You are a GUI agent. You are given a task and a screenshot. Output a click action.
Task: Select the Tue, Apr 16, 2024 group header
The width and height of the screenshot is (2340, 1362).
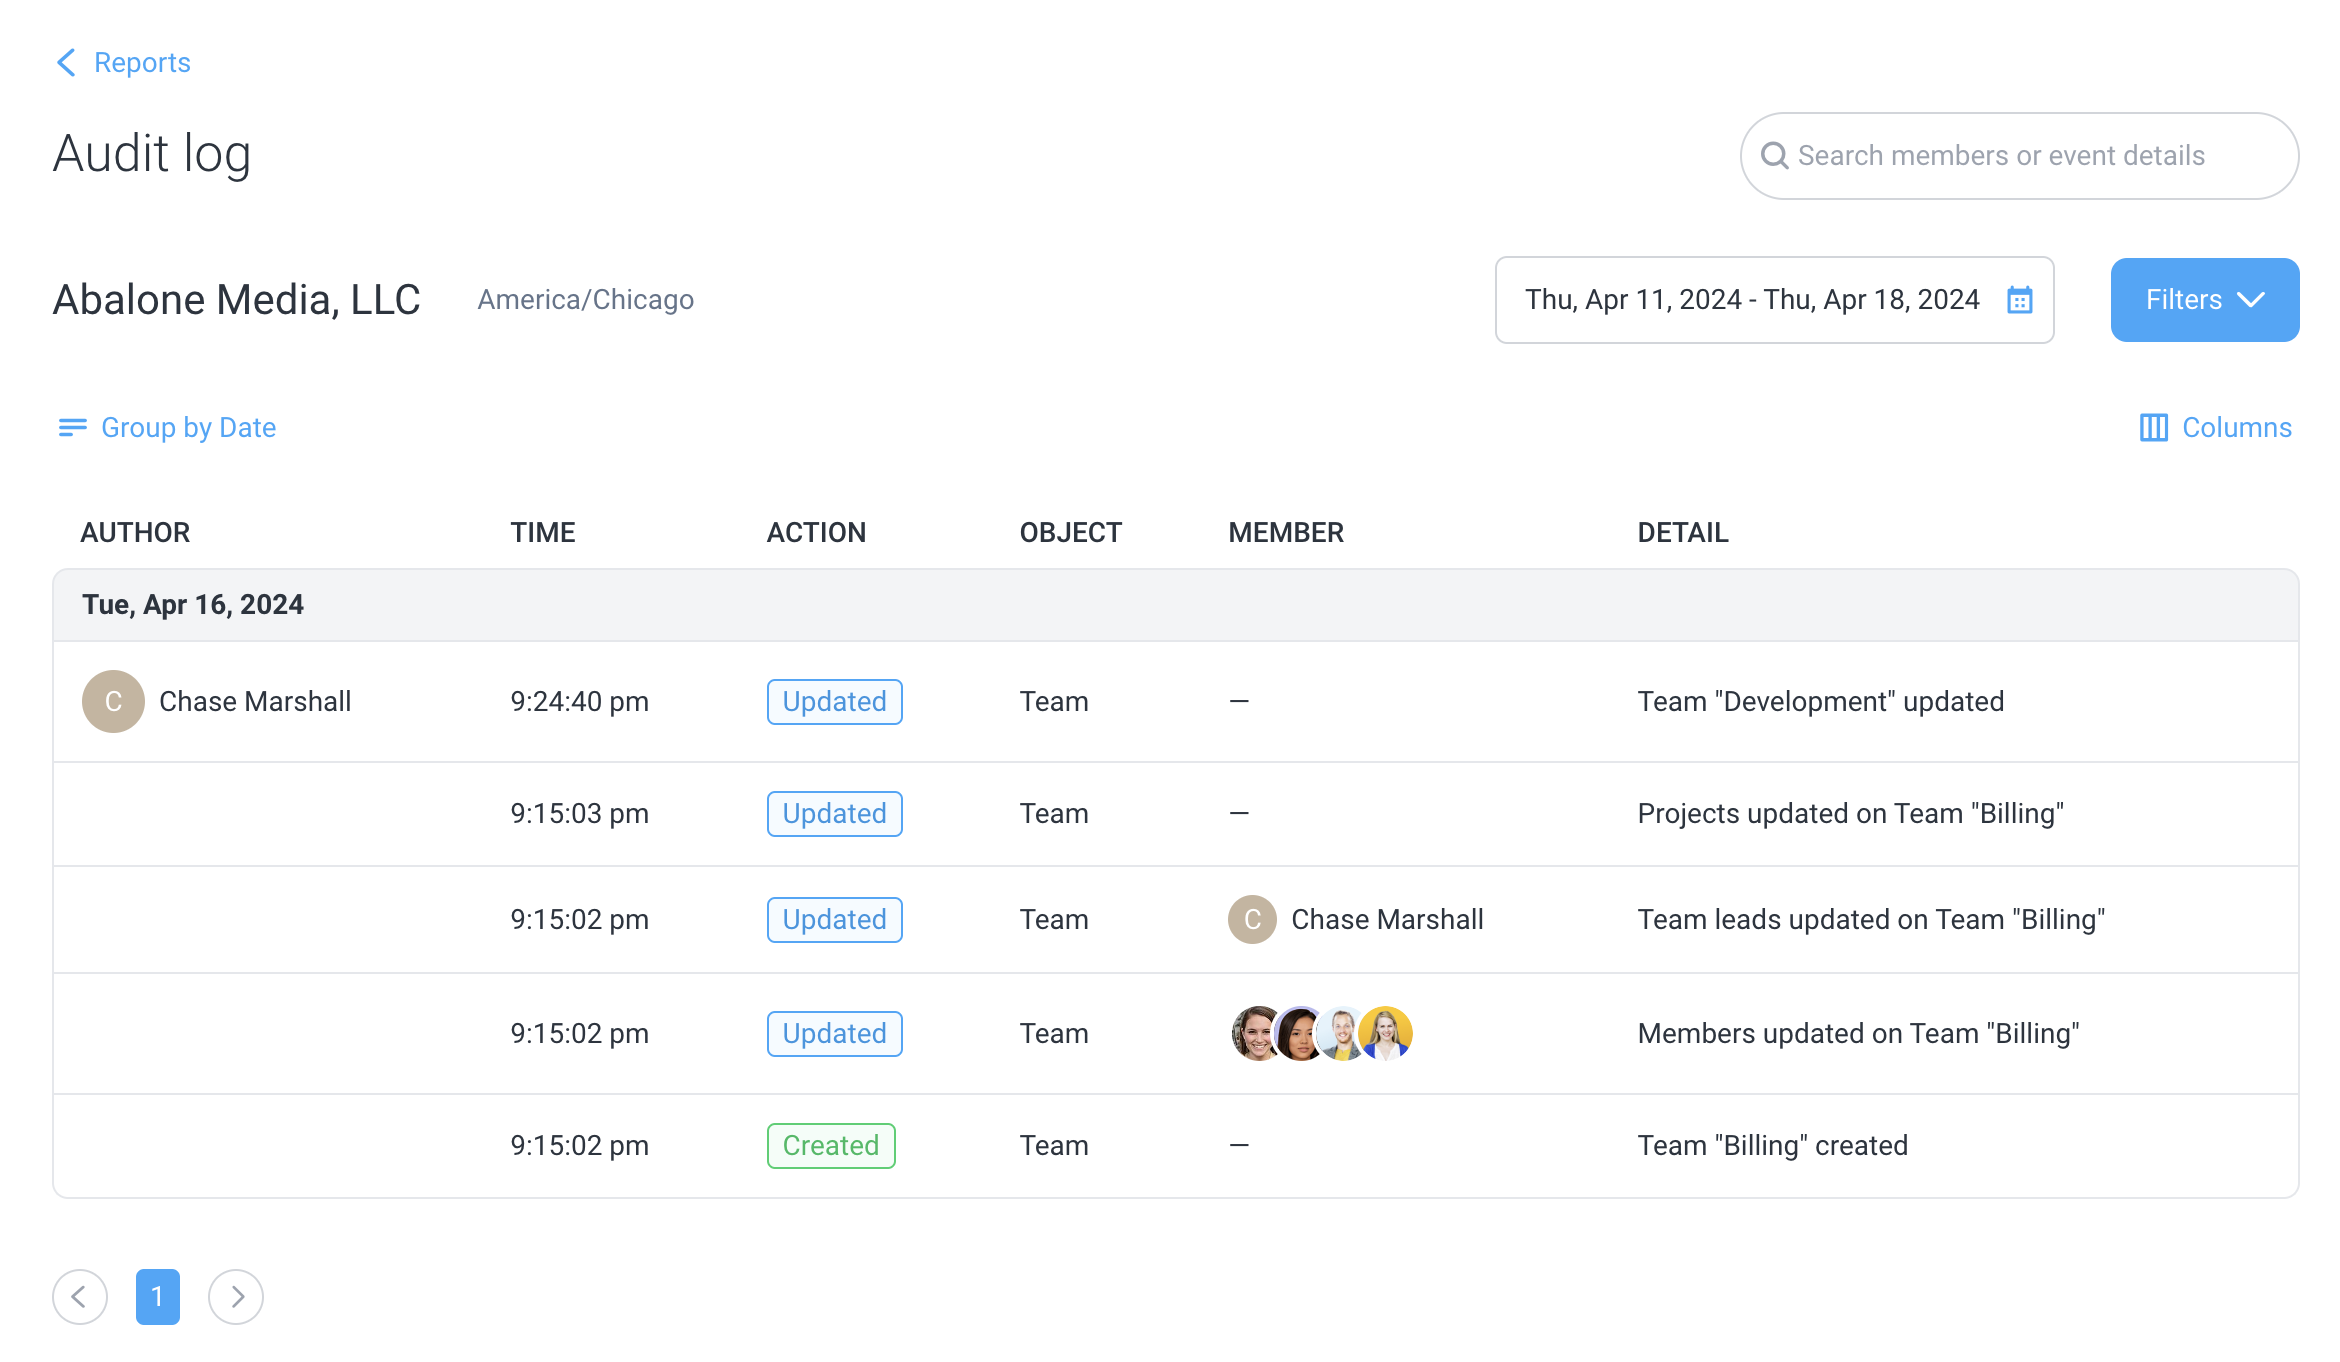[1176, 605]
